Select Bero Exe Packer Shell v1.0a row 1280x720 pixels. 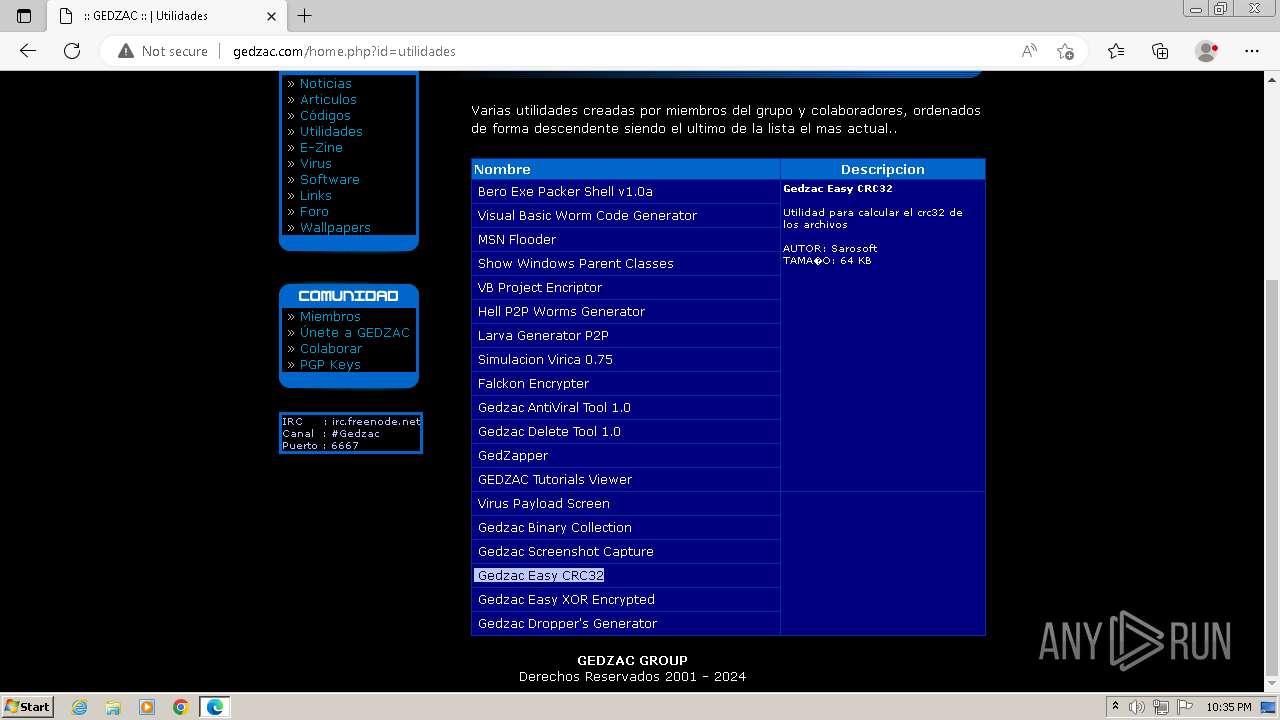[x=626, y=191]
